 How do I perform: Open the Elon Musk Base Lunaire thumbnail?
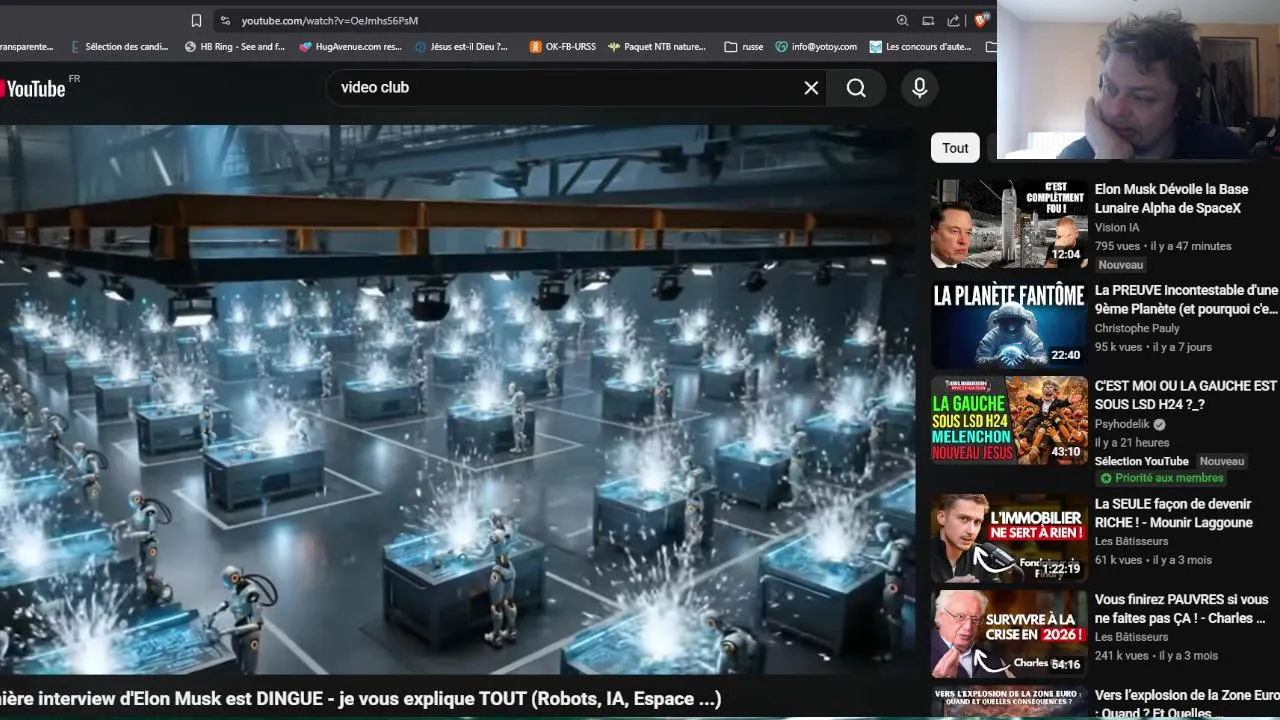coord(1008,224)
